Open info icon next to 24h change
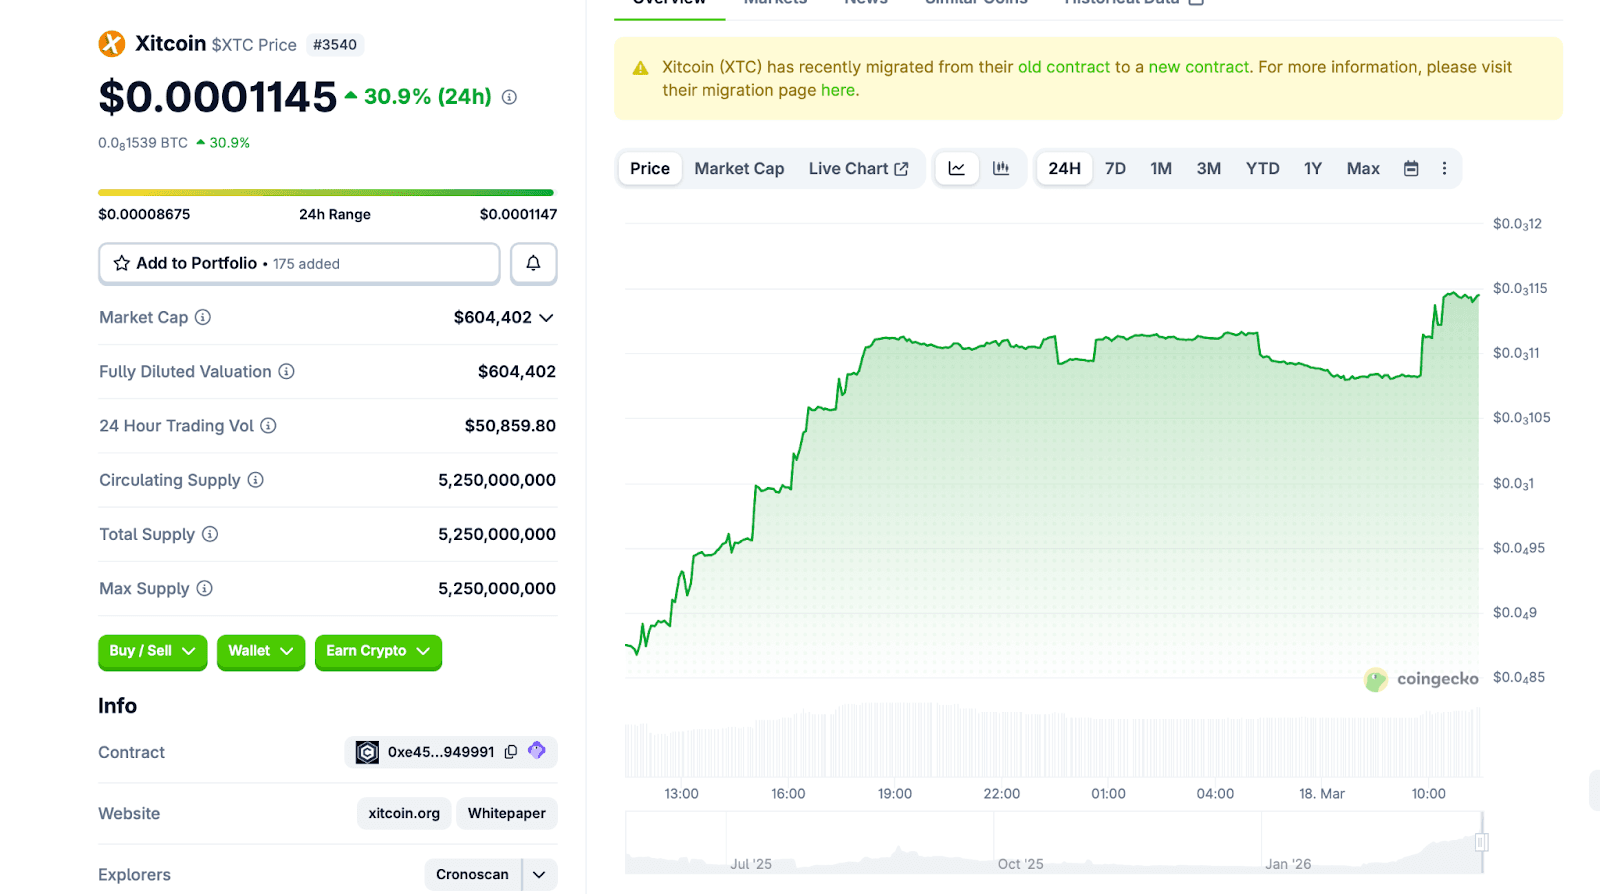This screenshot has height=894, width=1600. click(509, 97)
